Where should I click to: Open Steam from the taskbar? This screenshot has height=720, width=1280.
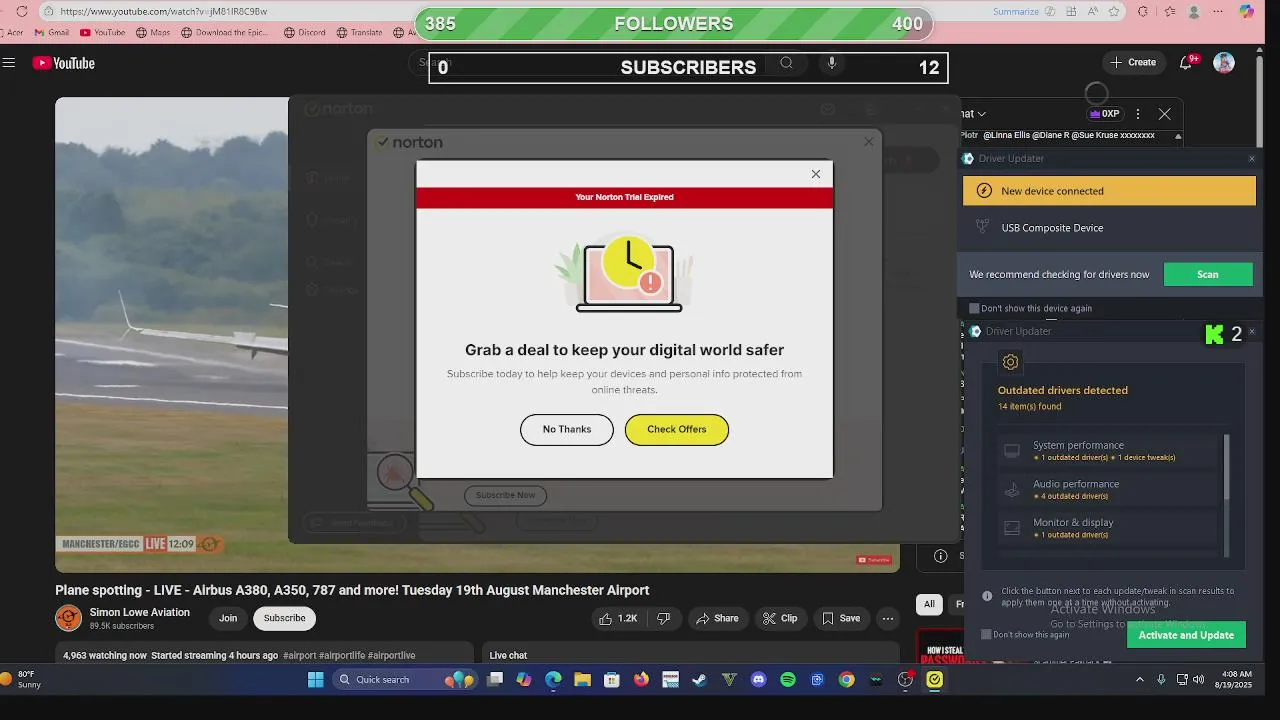pyautogui.click(x=700, y=680)
